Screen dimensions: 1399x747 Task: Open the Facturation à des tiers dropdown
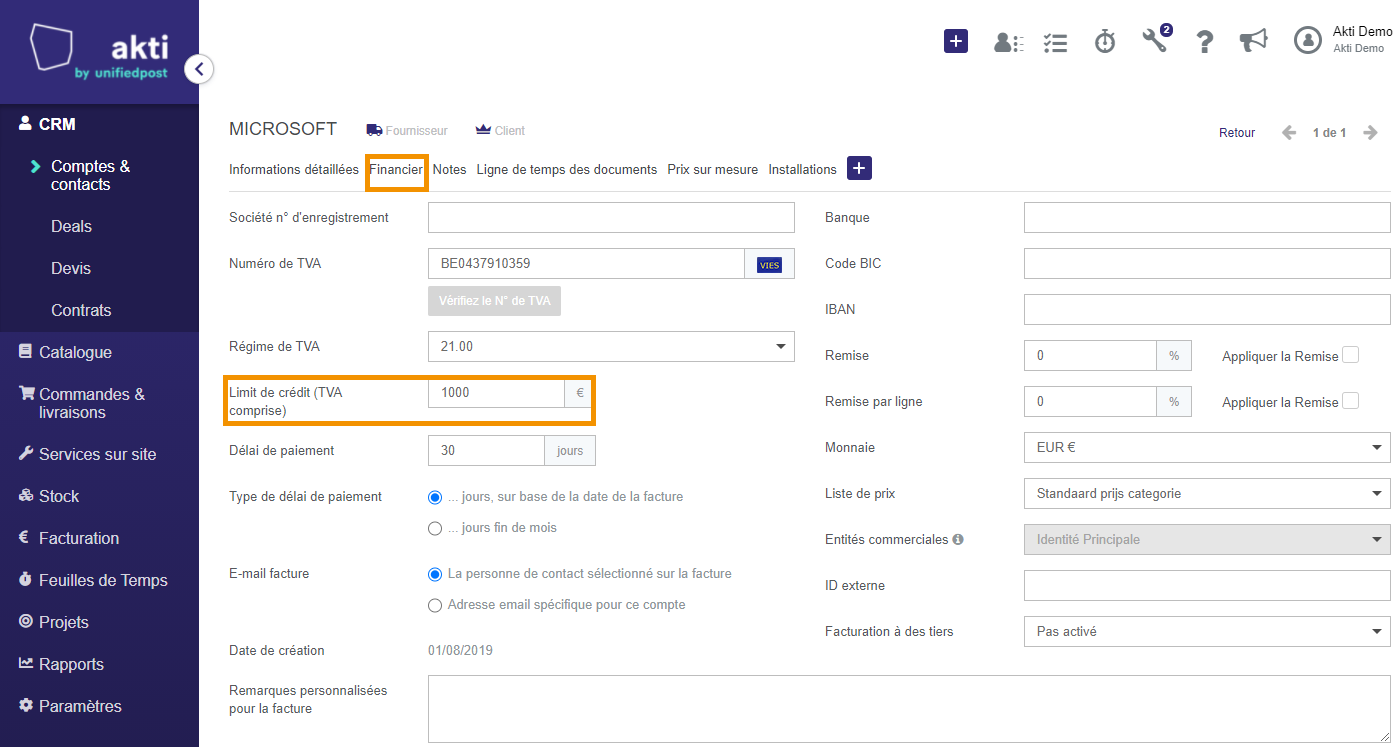click(1207, 631)
